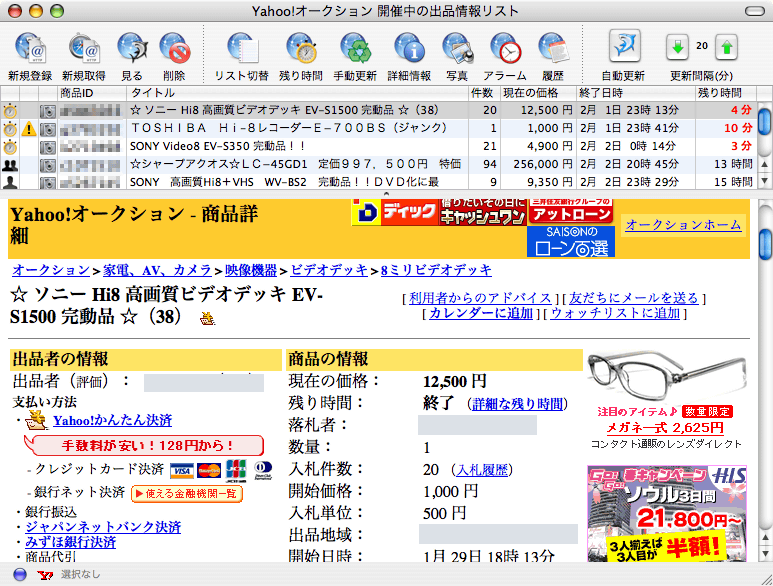The height and width of the screenshot is (586, 773).
Task: Sort by 現在の価格 column header
Action: 538,93
